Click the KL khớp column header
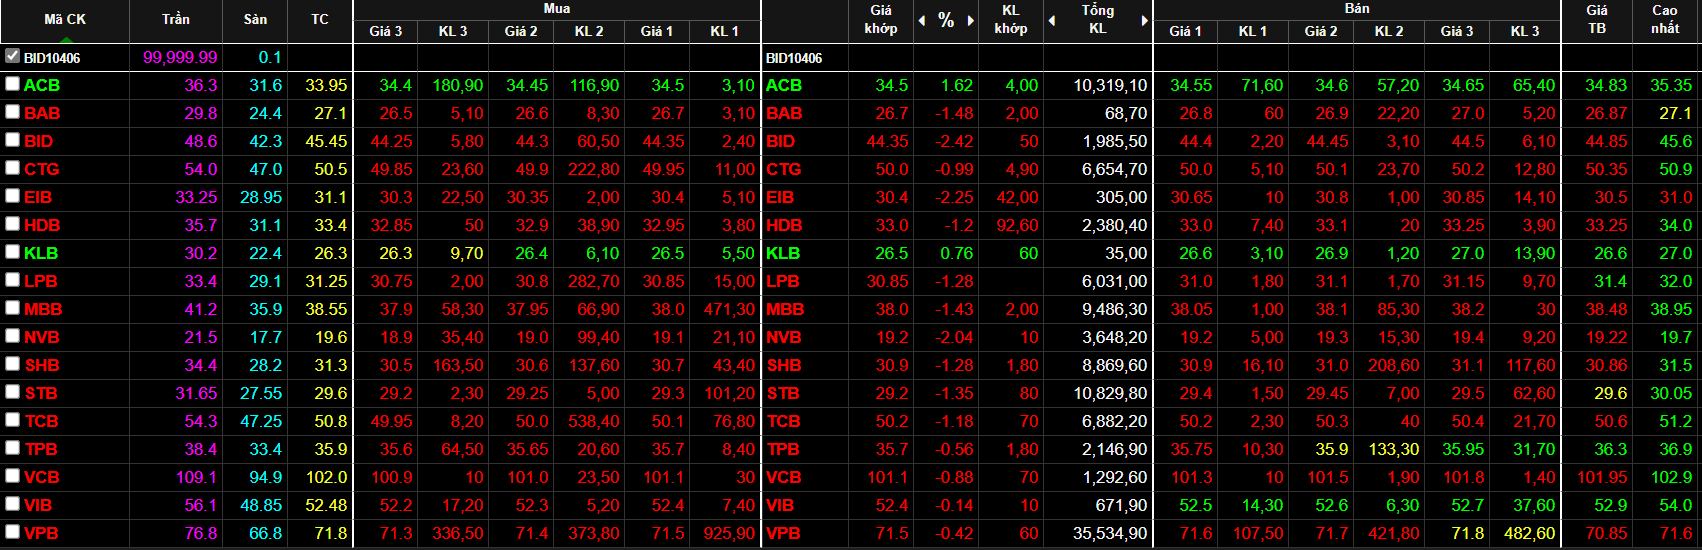The width and height of the screenshot is (1702, 550). 1010,19
